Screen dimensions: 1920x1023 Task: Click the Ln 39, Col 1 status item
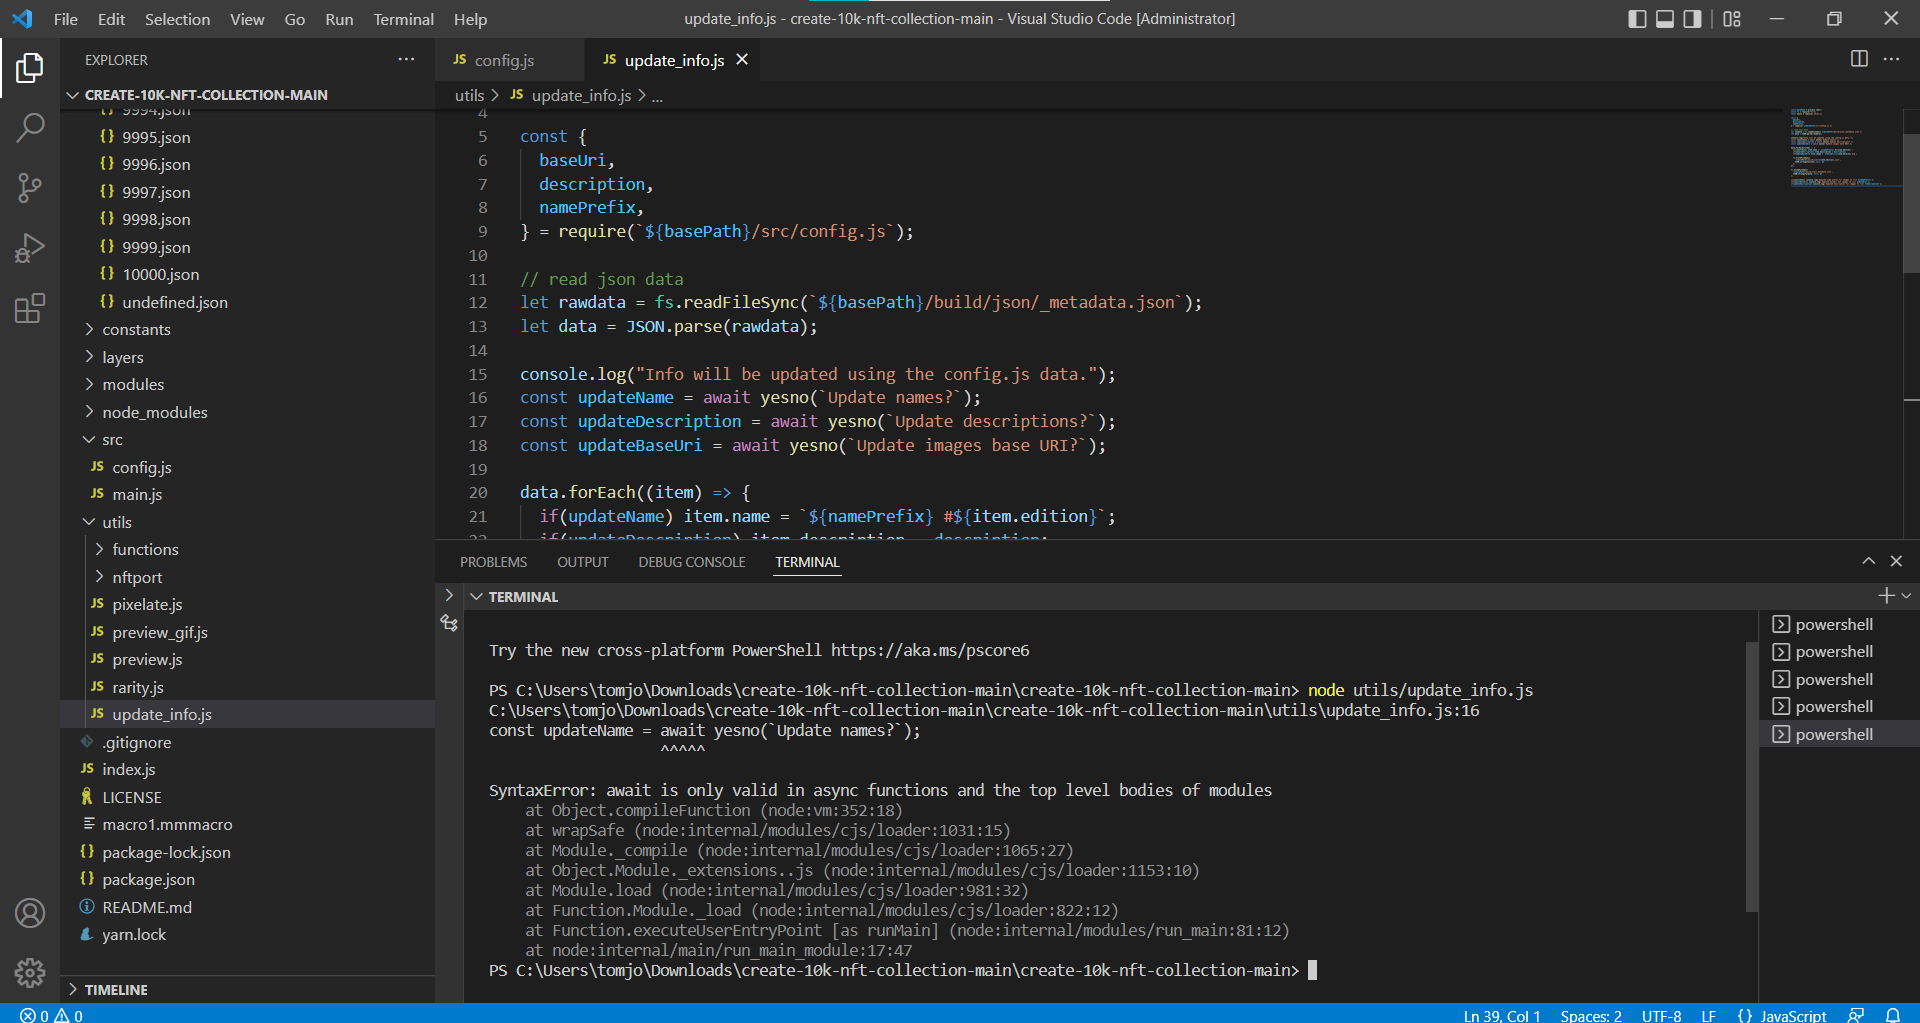click(1502, 1015)
